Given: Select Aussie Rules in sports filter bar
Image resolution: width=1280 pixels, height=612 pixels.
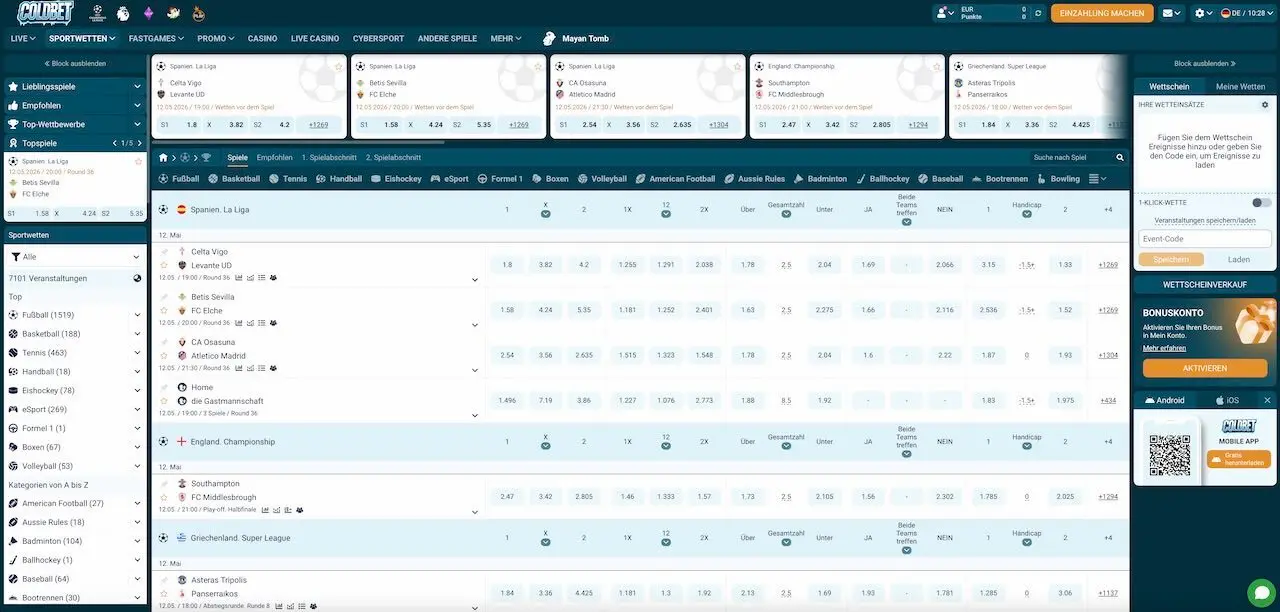Looking at the screenshot, I should coord(754,179).
